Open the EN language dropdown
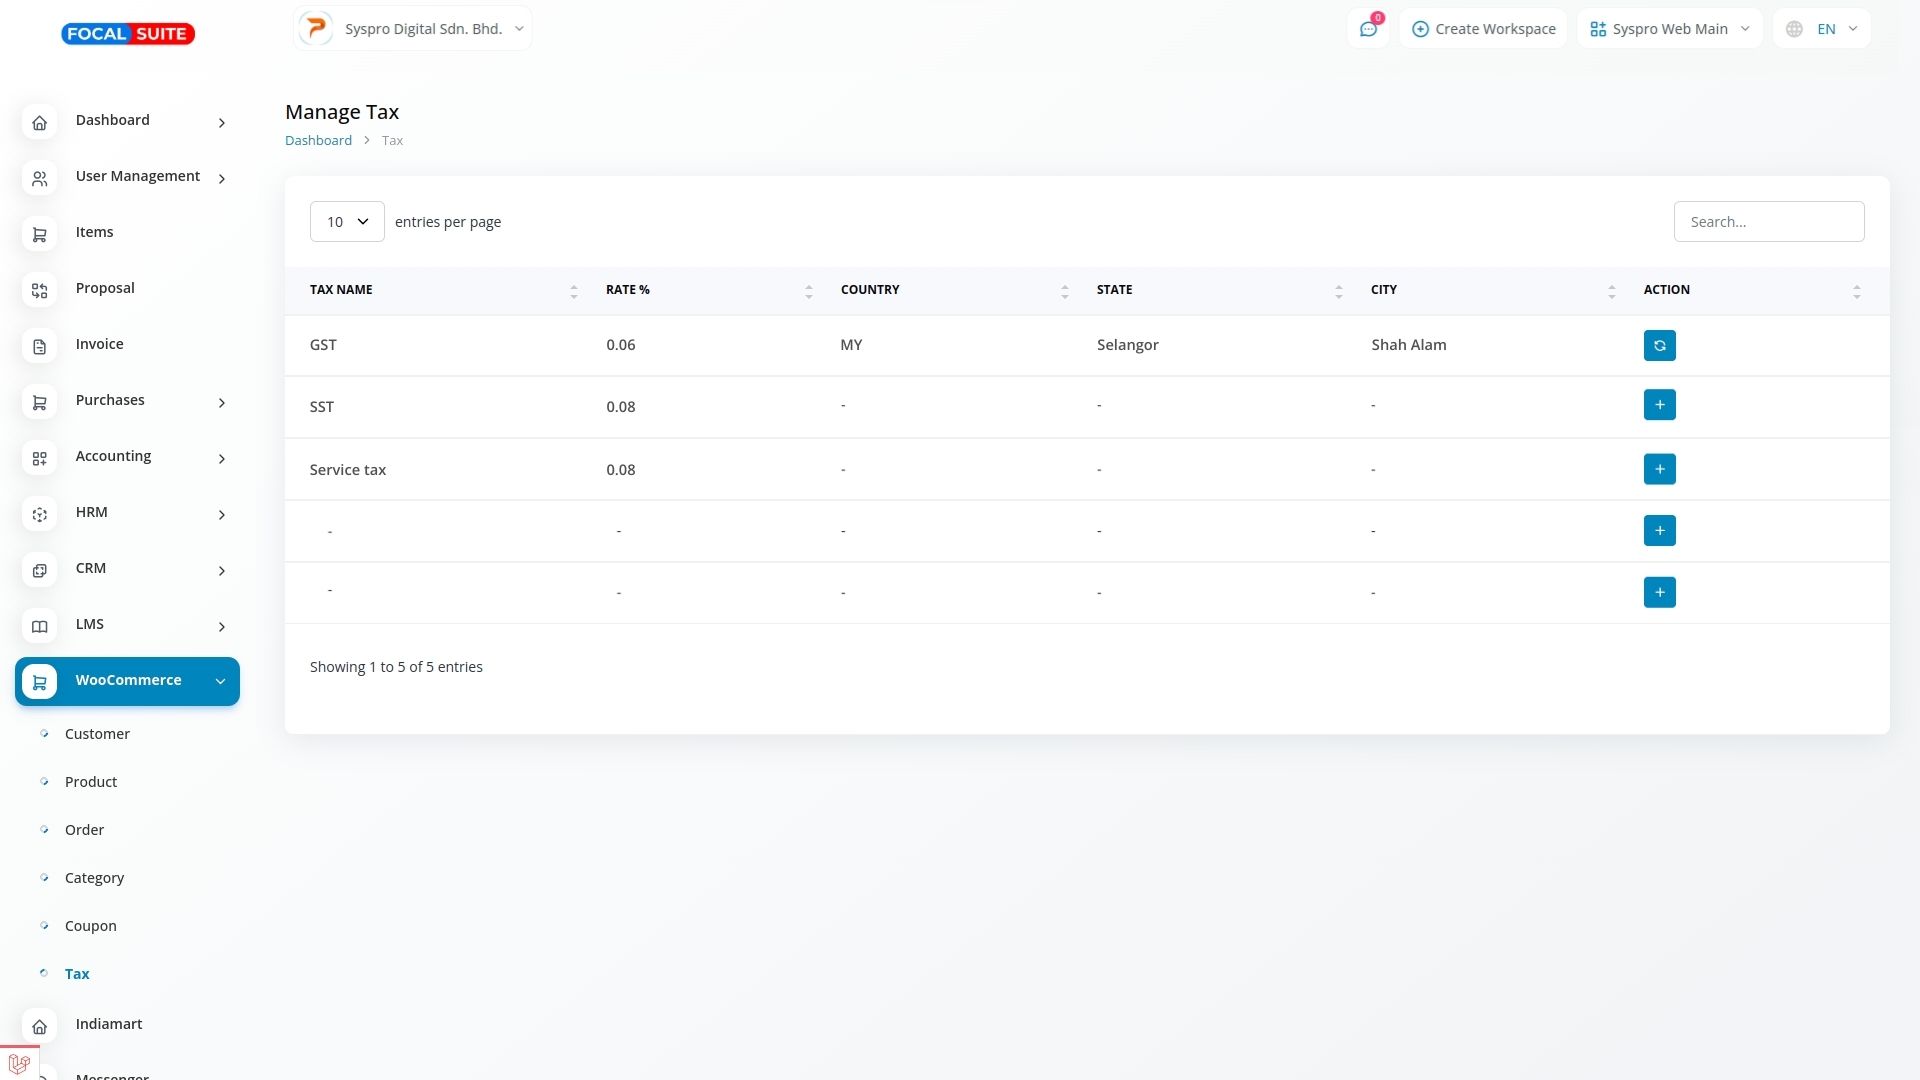This screenshot has width=1920, height=1080. coord(1821,29)
